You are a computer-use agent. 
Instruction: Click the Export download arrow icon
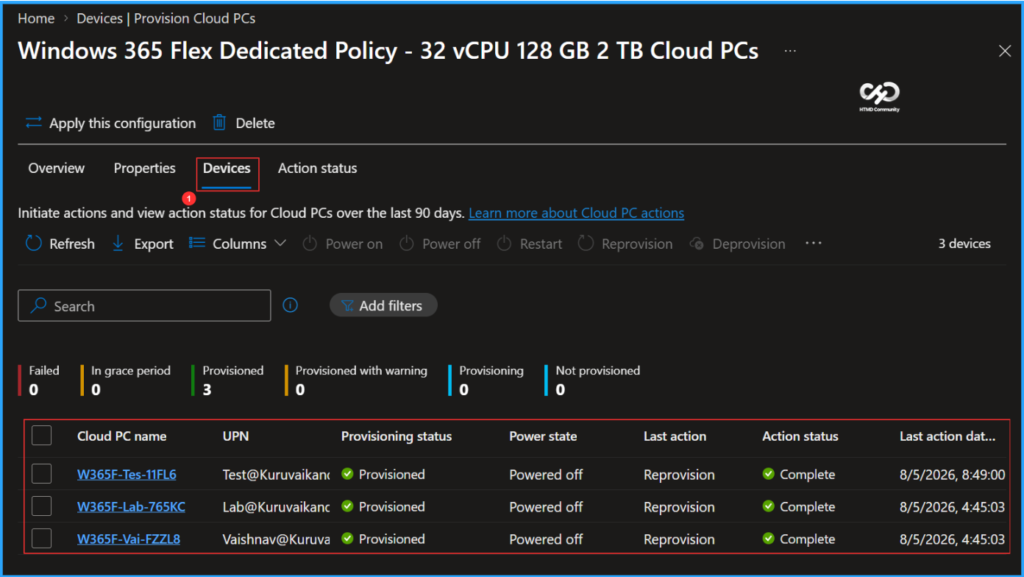pos(118,243)
